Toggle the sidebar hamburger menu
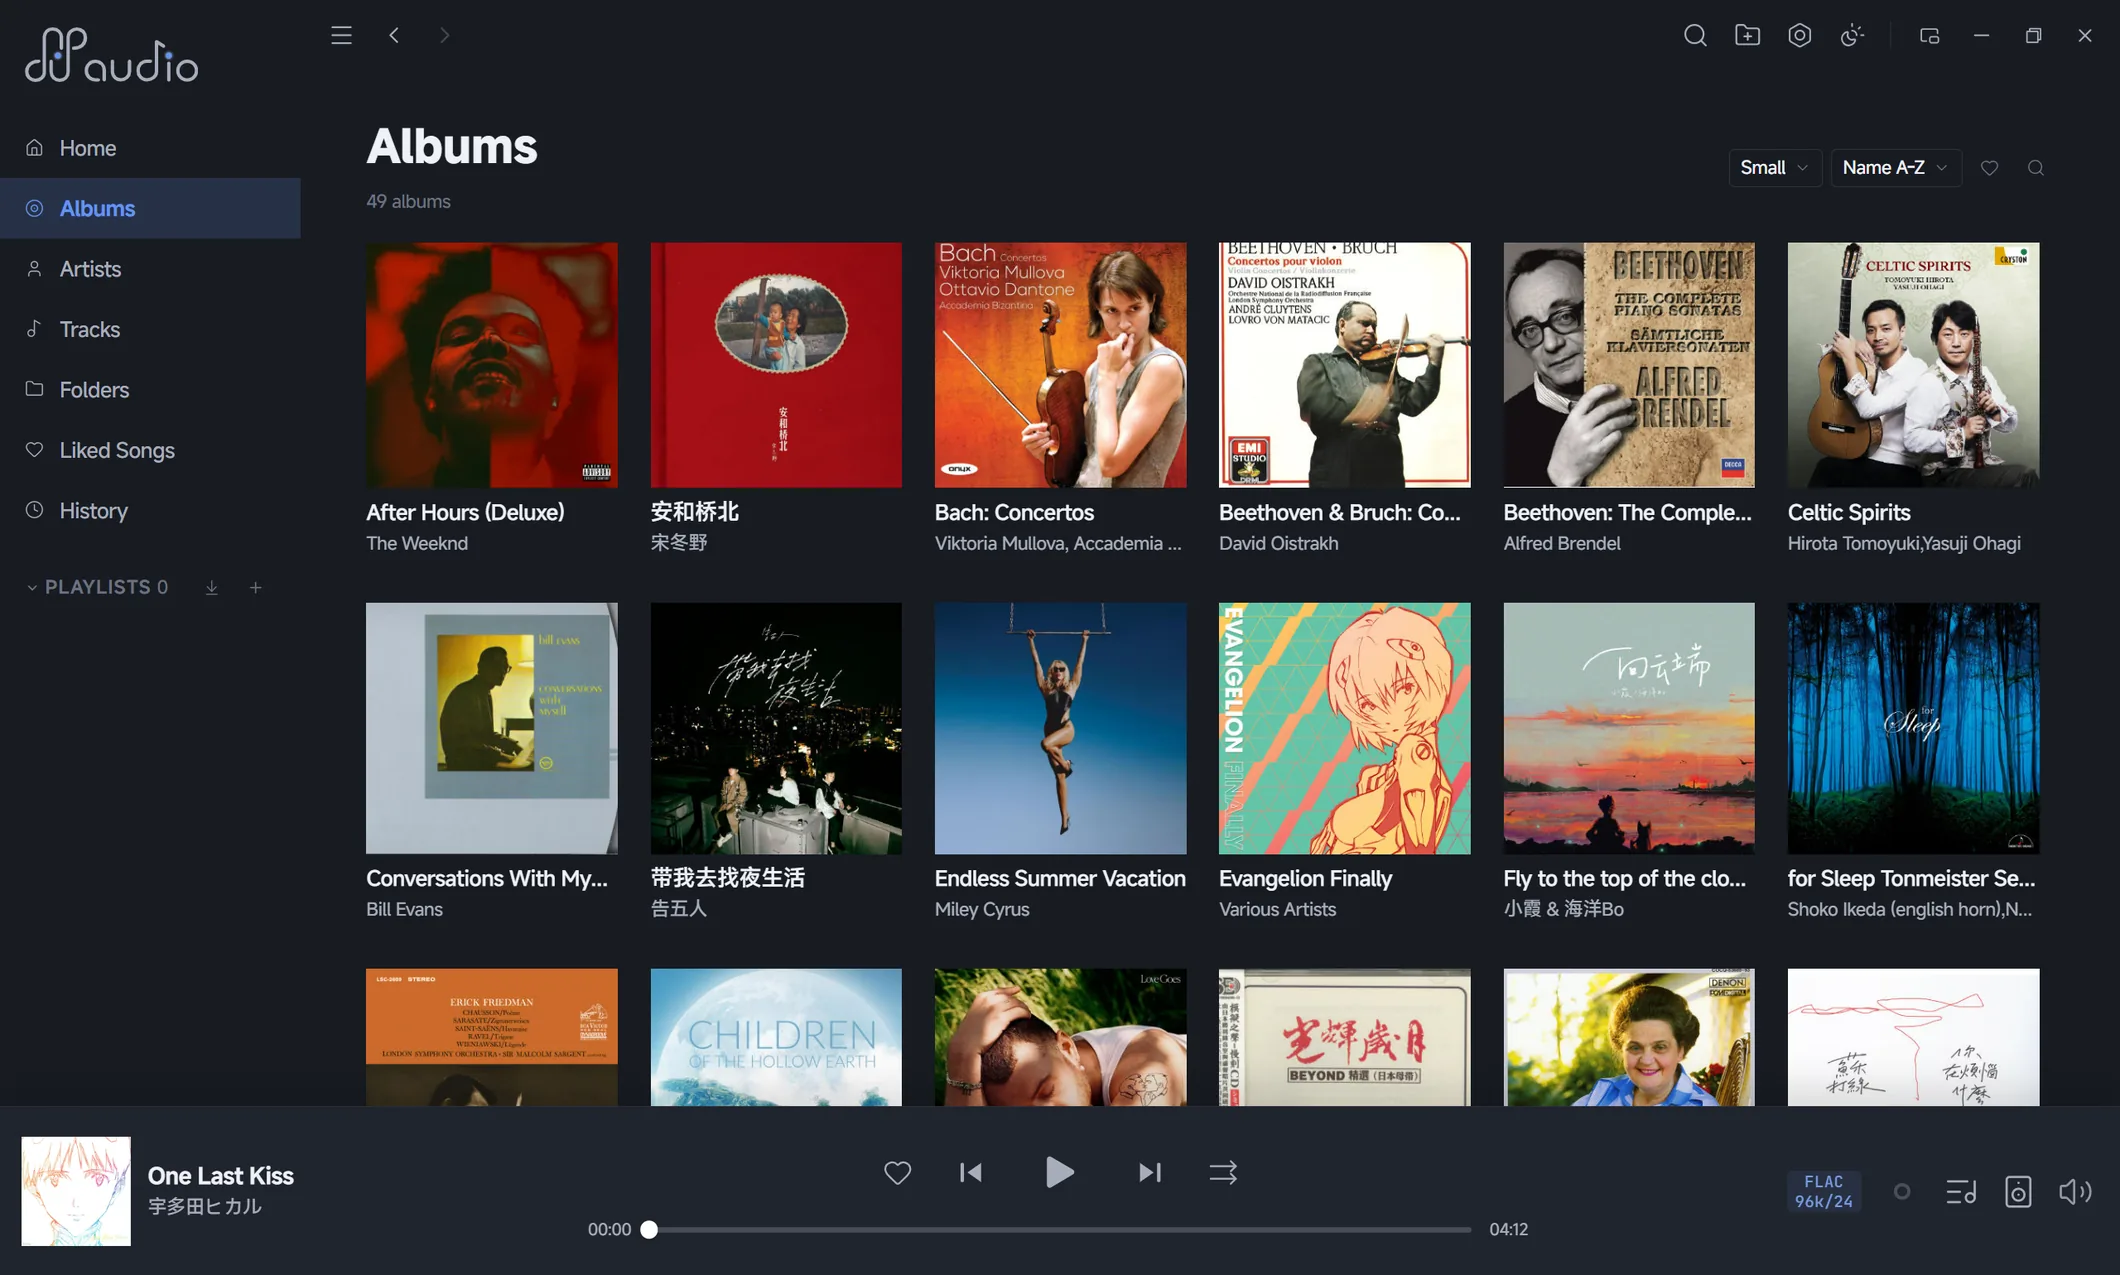Screen dimensions: 2120x1275 pyautogui.click(x=341, y=36)
